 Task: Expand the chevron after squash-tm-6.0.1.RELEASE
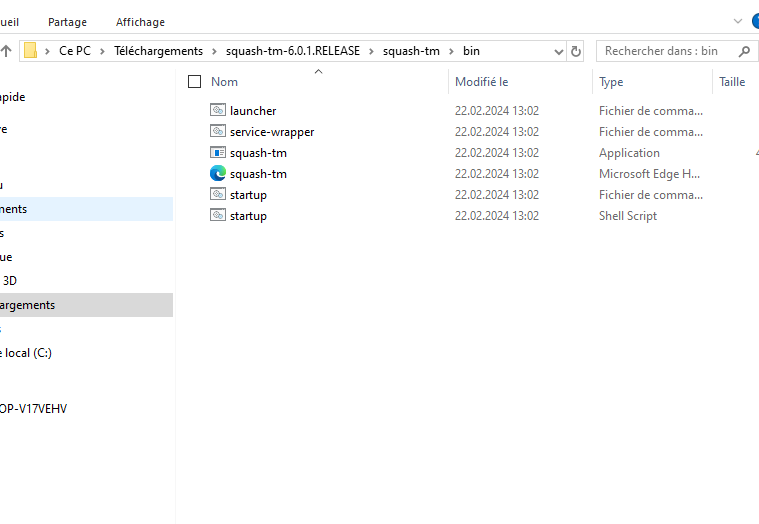pos(371,51)
